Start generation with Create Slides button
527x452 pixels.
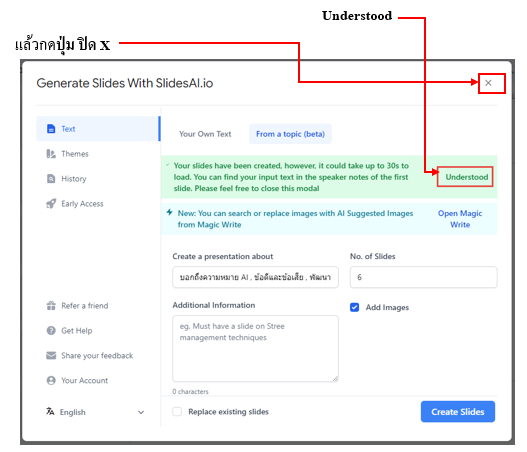(x=458, y=412)
